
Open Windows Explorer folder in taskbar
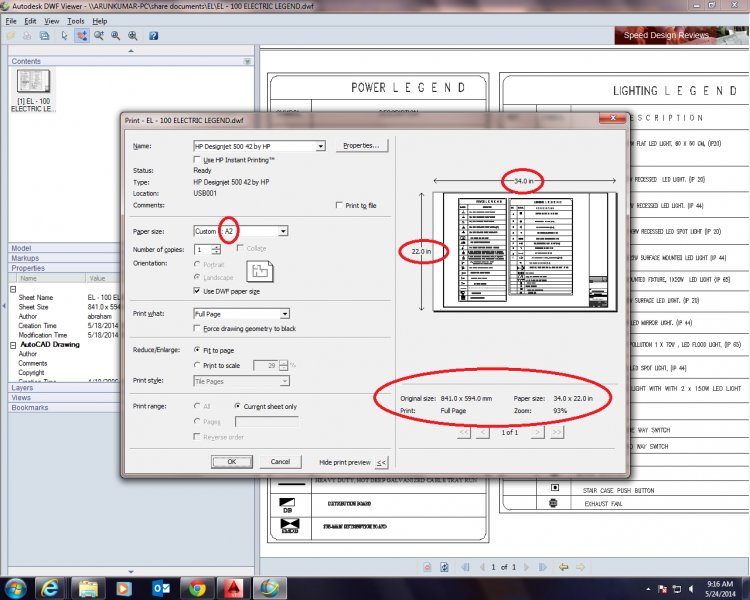click(x=88, y=588)
